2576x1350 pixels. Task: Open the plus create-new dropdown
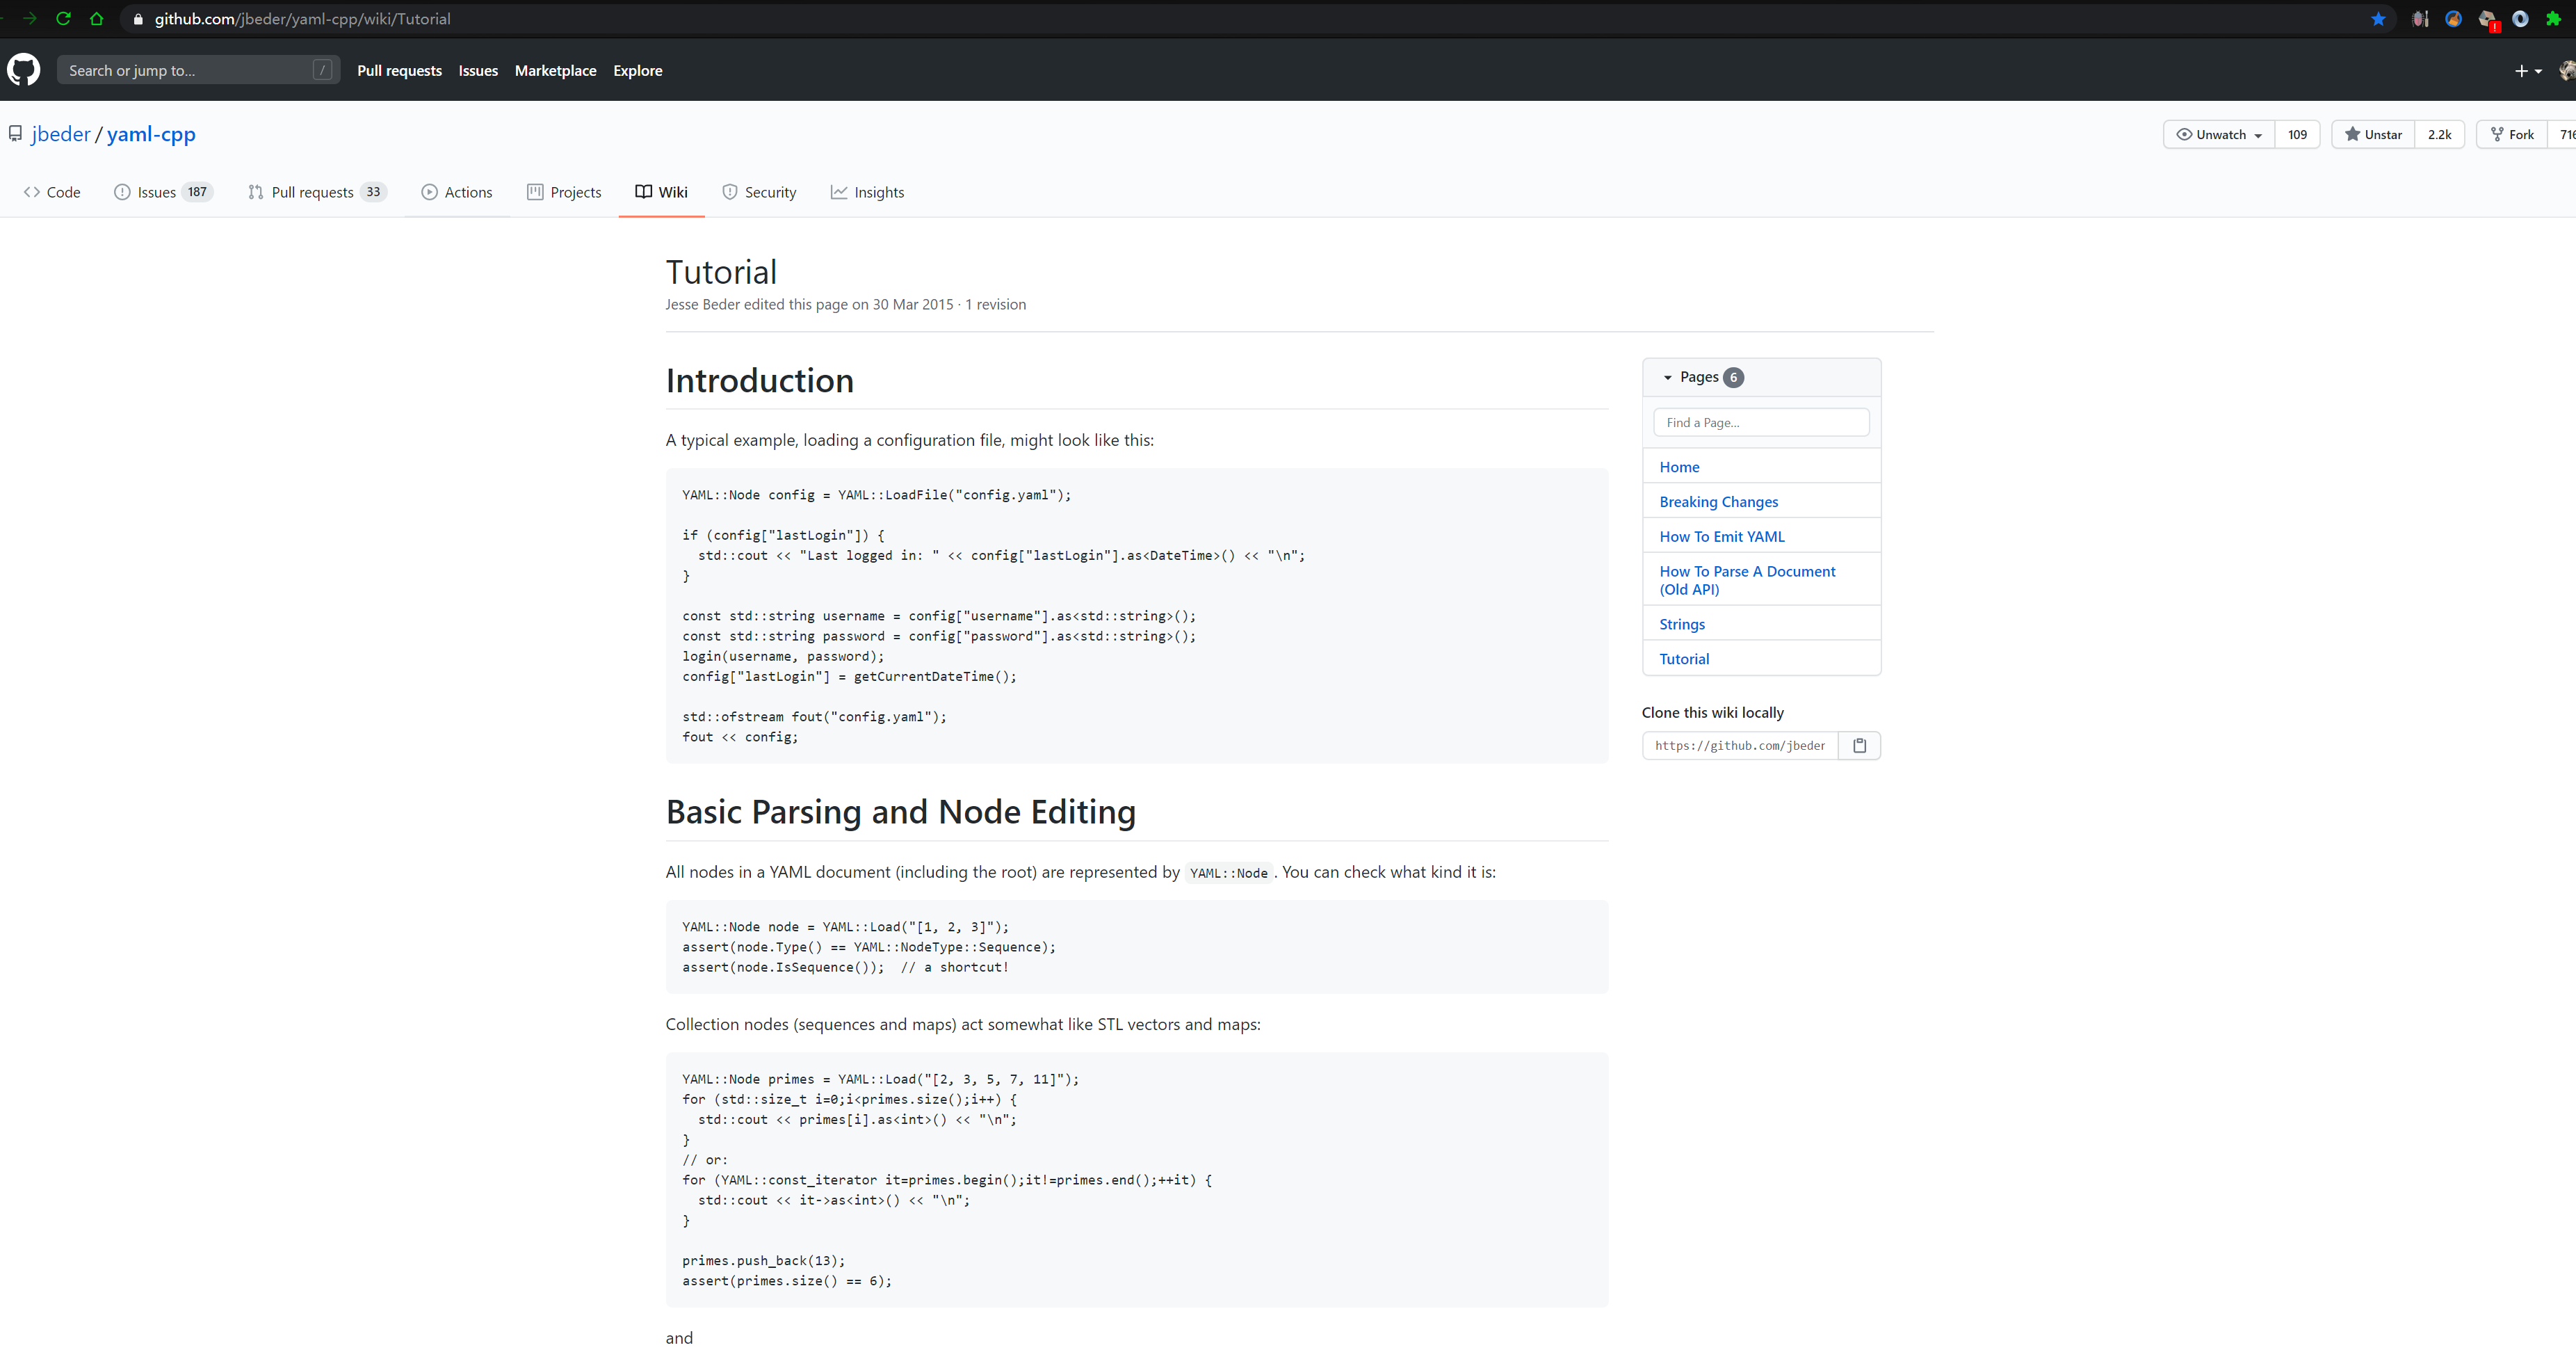click(2527, 70)
